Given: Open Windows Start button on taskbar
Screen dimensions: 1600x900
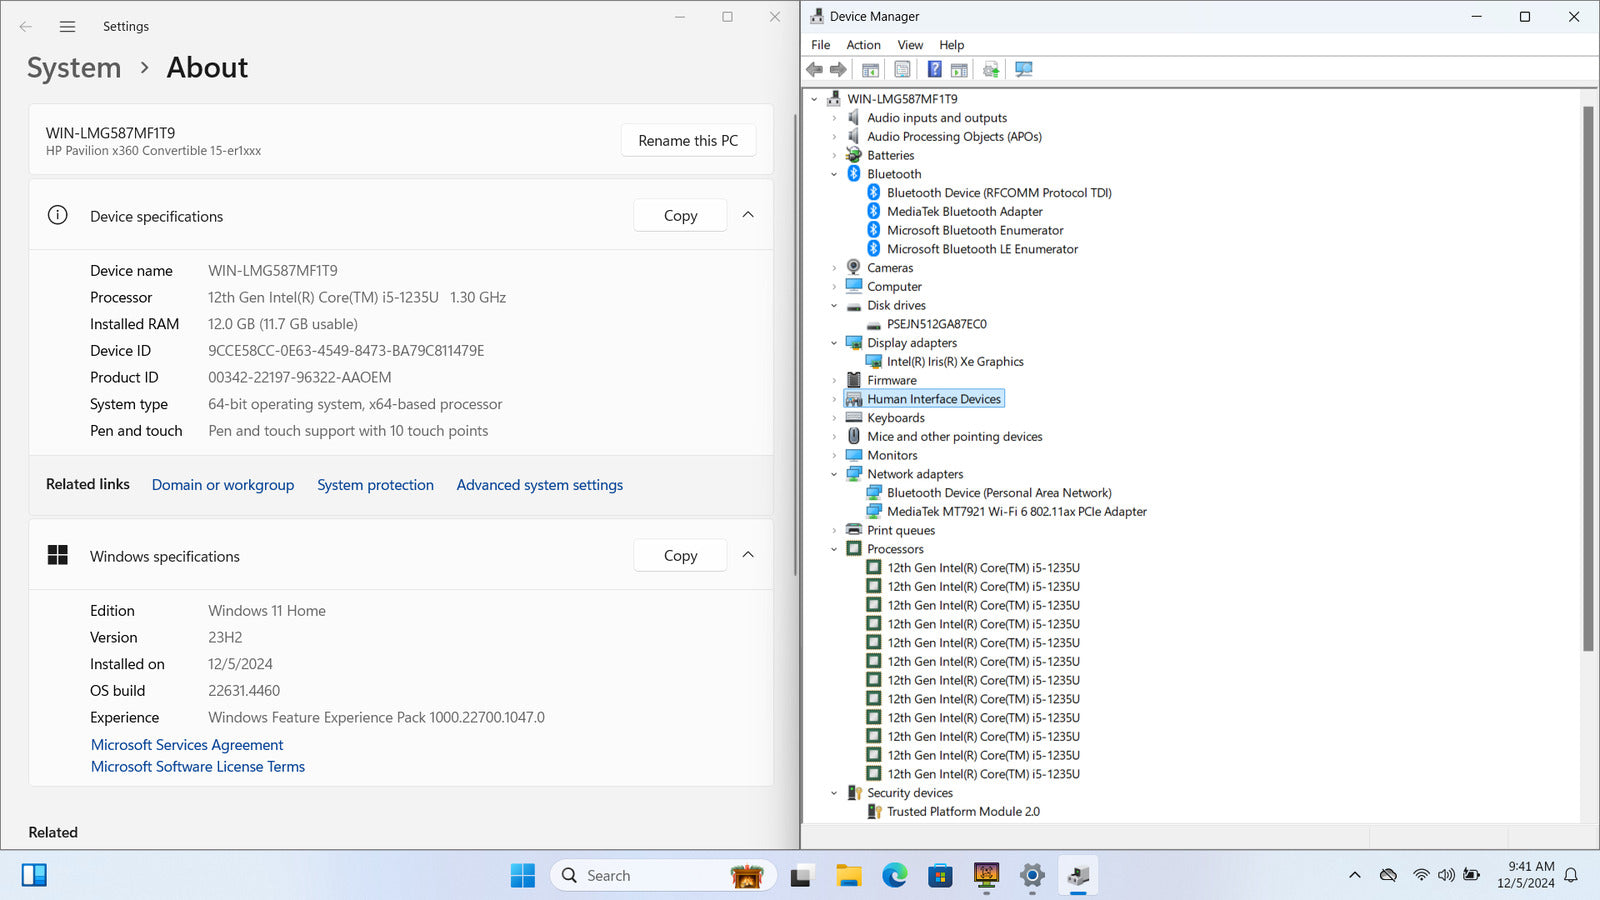Looking at the screenshot, I should (x=523, y=876).
